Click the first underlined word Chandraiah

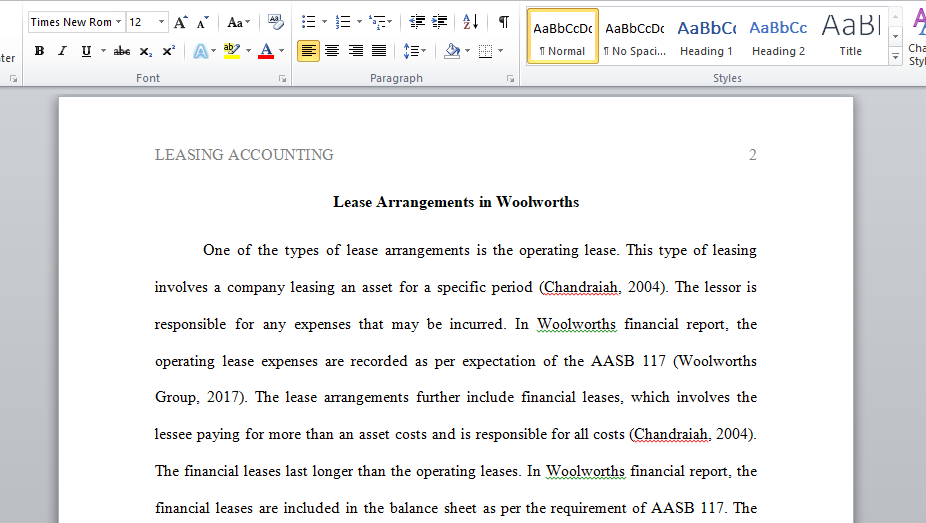[x=581, y=287]
